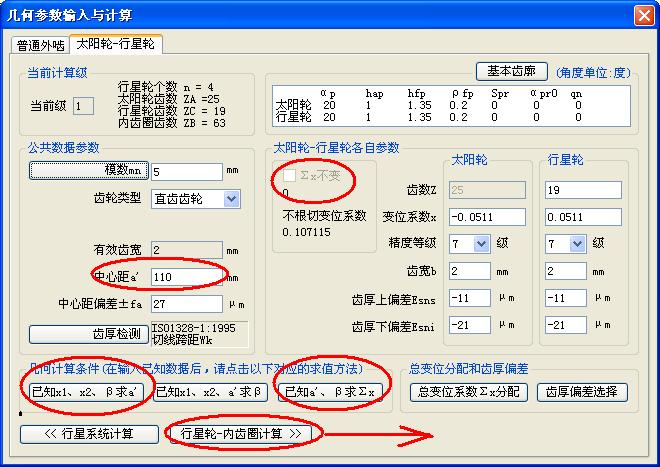Edit the 行星轮 变位系数x field
Viewport: 660px width, 467px height.
[x=583, y=217]
